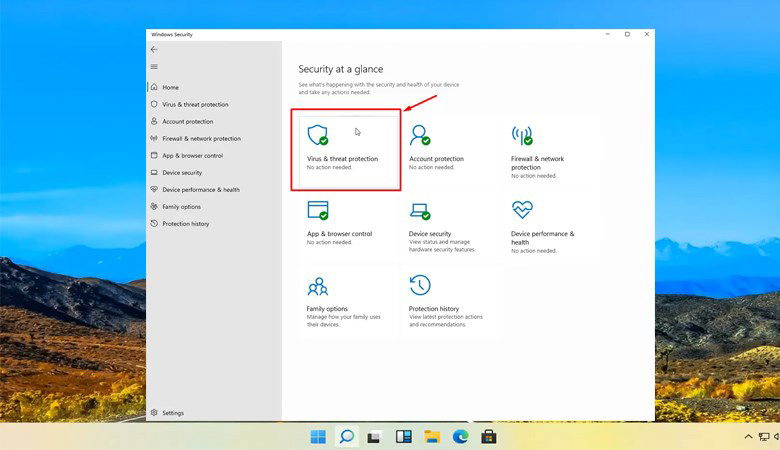The height and width of the screenshot is (450, 780).
Task: Click "View status and manage hardware security features" text
Action: tap(442, 246)
